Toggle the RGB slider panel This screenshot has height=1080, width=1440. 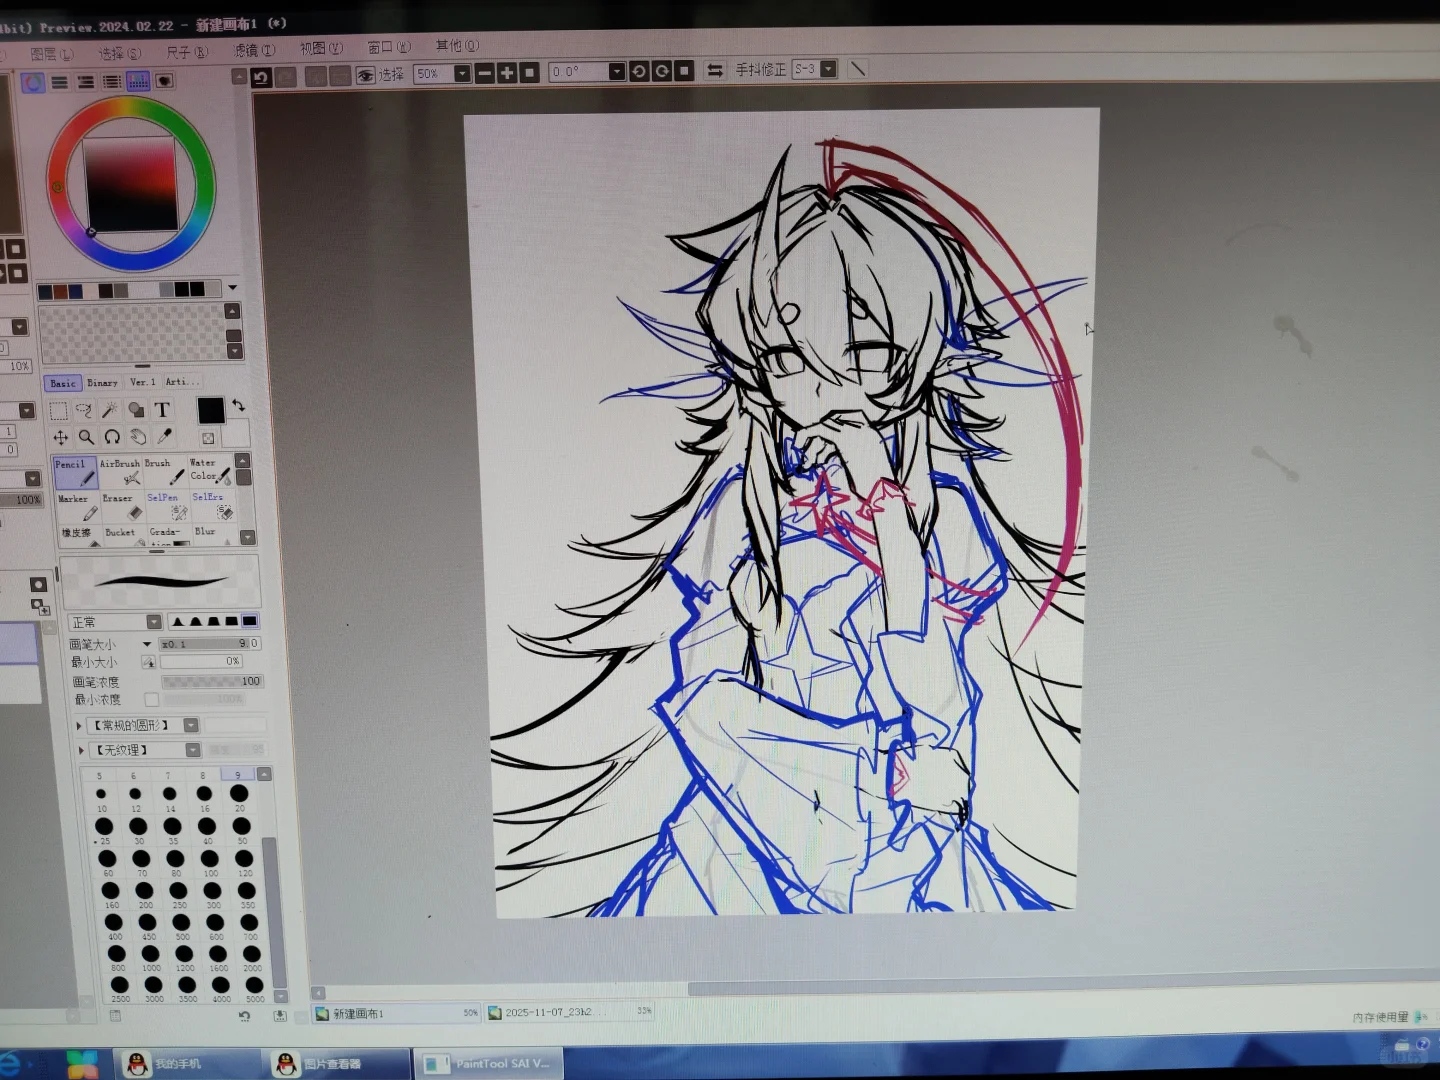tap(60, 82)
